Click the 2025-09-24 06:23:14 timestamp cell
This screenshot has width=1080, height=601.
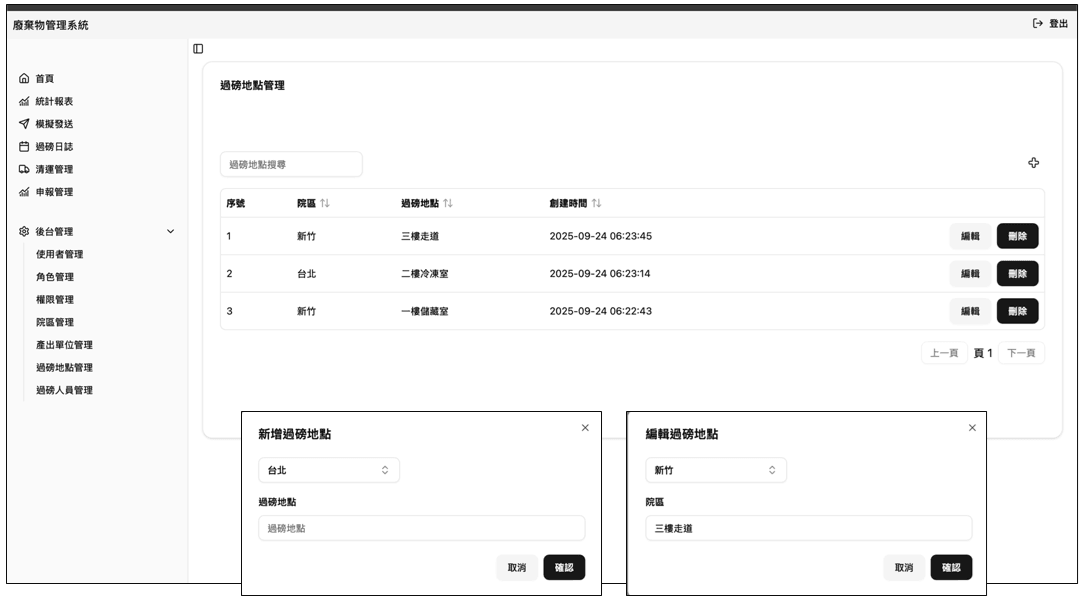(x=600, y=273)
